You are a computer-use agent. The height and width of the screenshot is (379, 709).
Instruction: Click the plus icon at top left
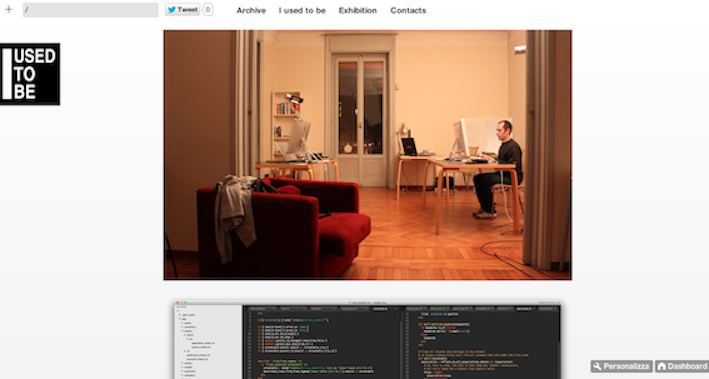pos(9,9)
